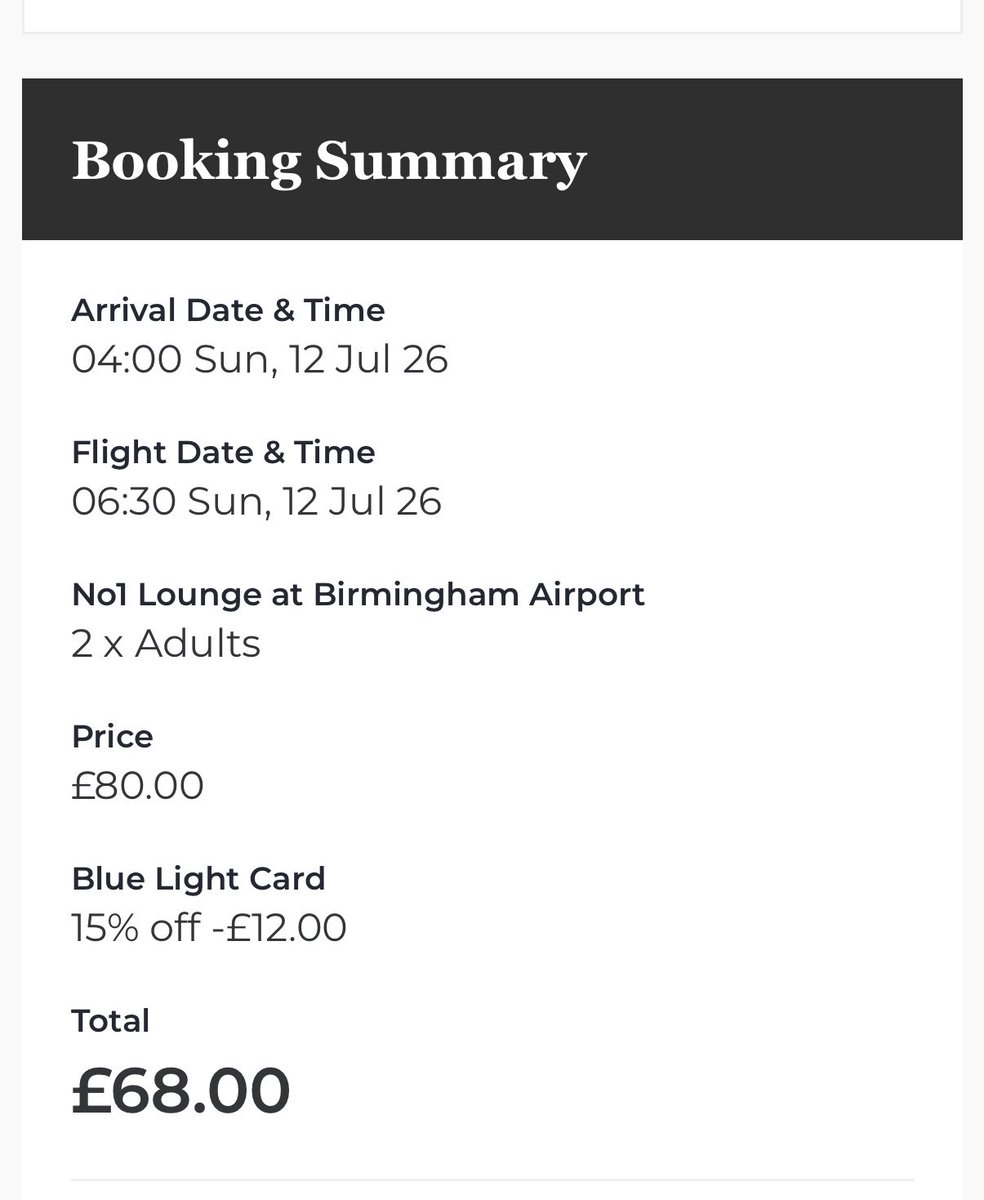Screen dimensions: 984x1200
Task: Click the divider line below the total
Action: [492, 1180]
